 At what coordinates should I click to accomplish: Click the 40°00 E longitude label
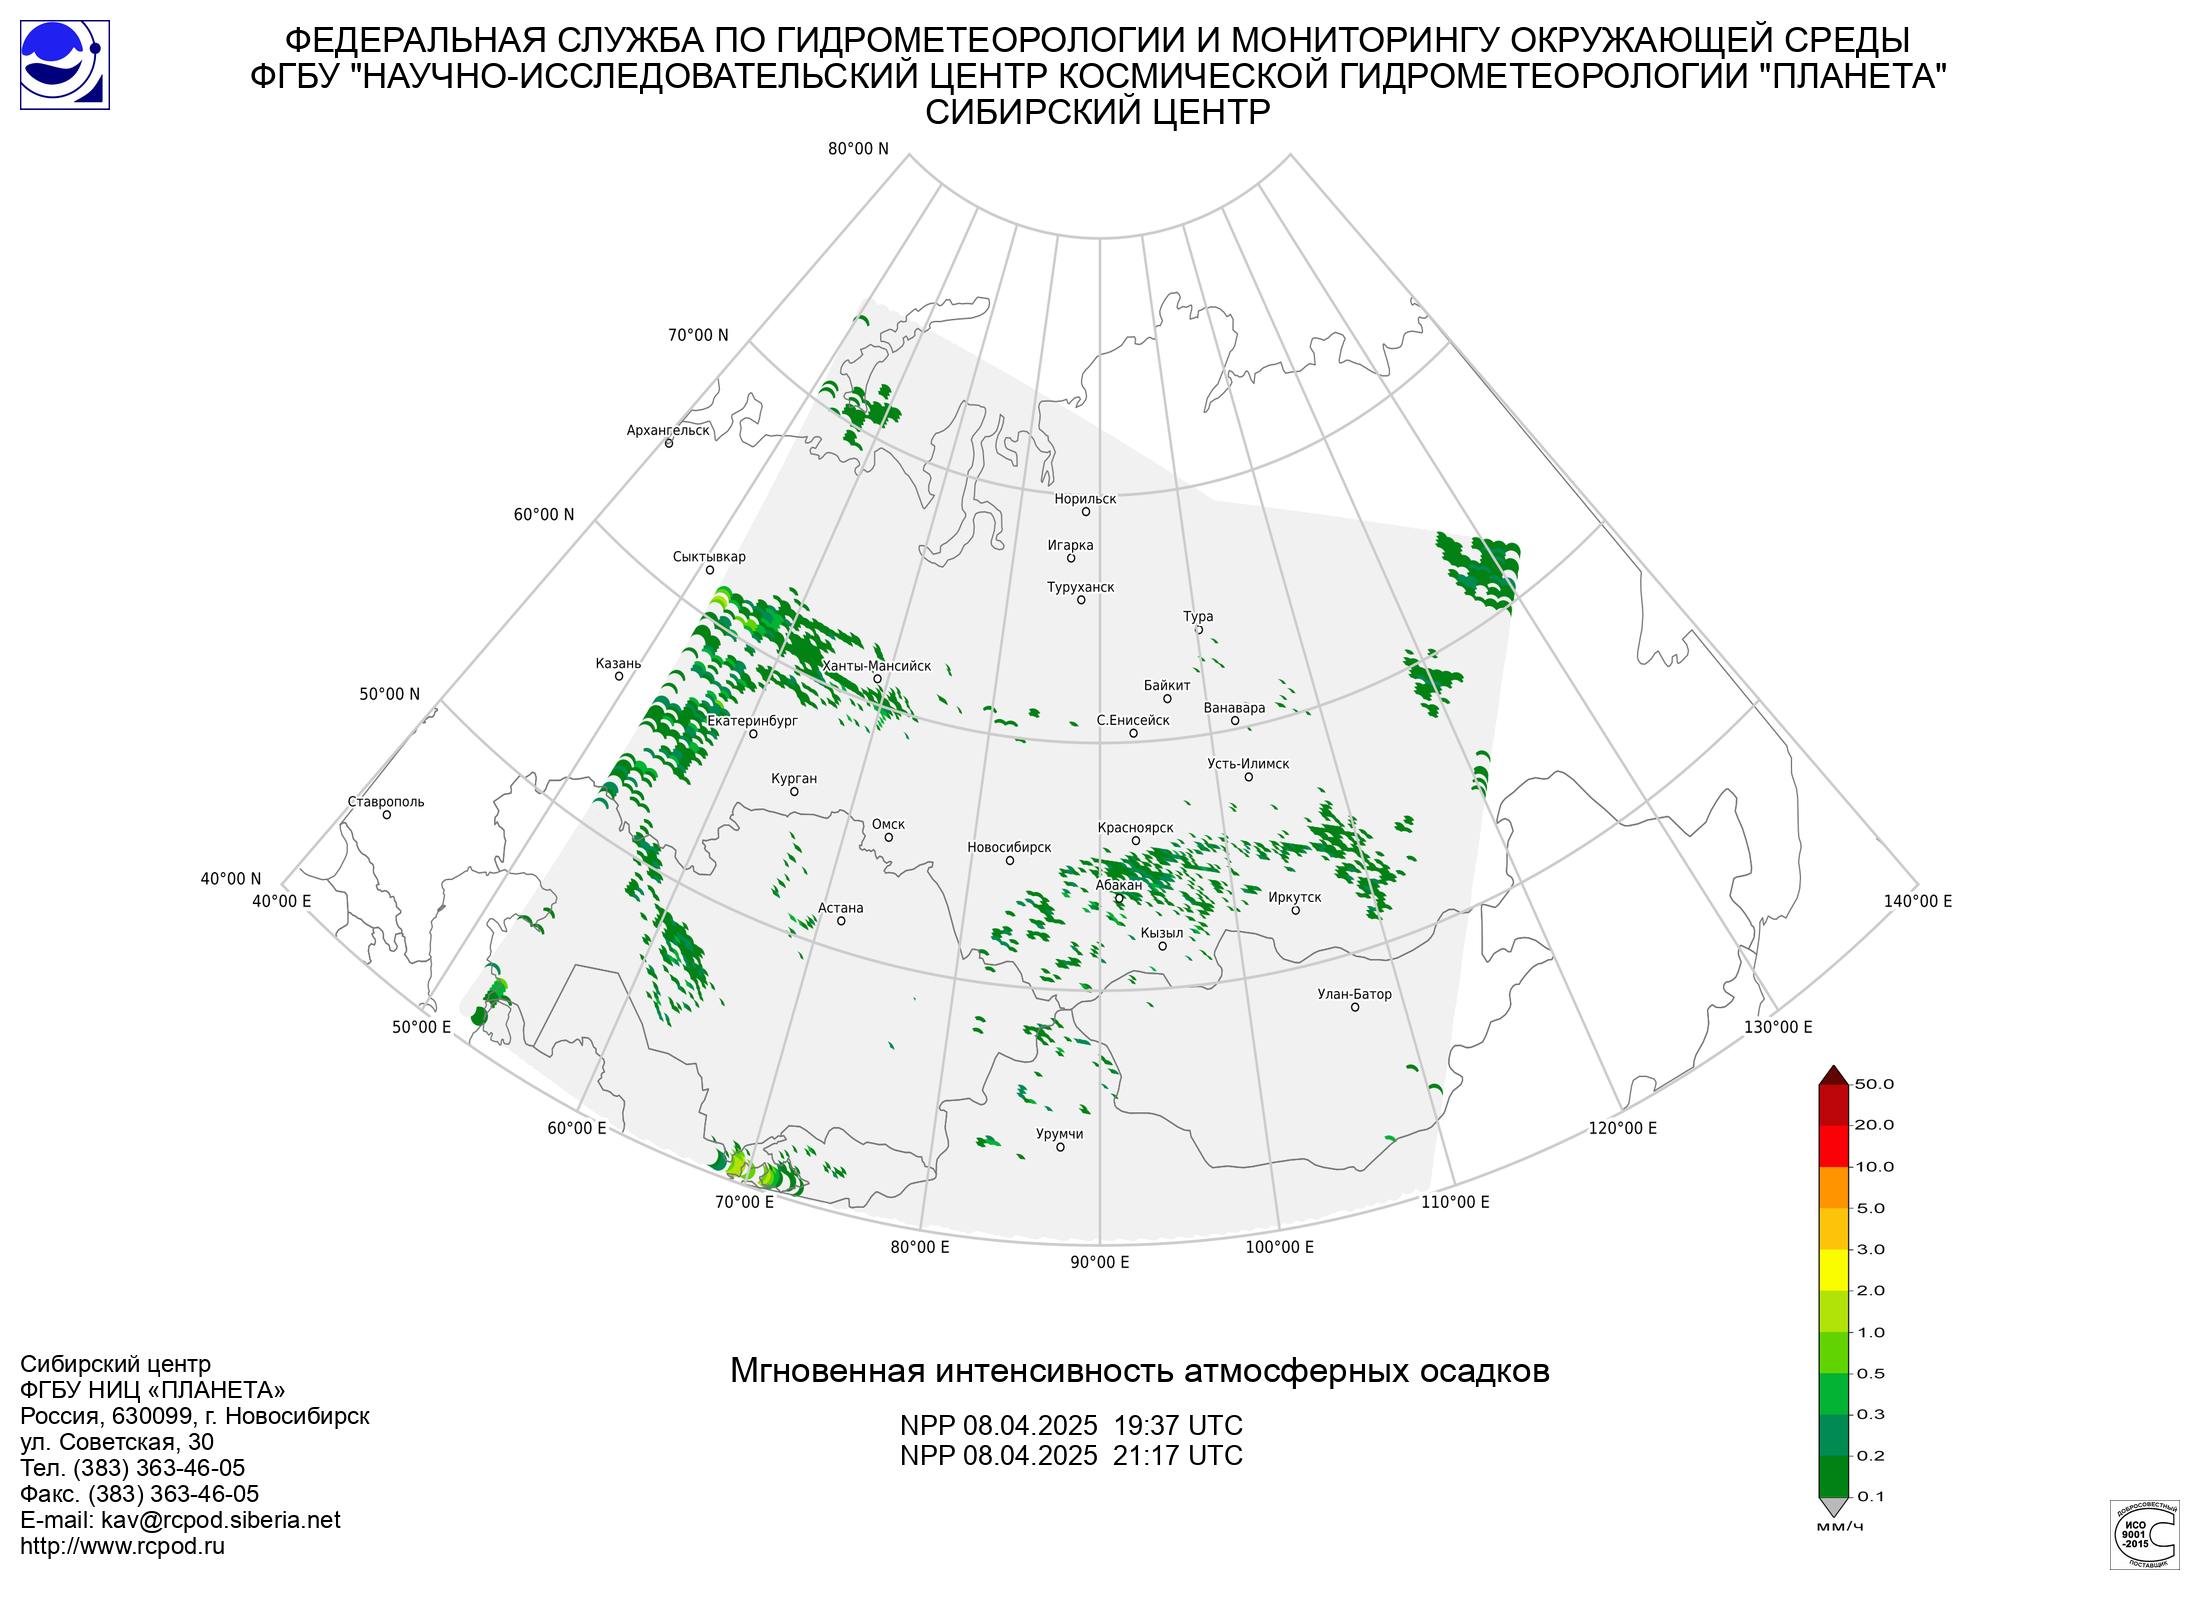point(282,902)
